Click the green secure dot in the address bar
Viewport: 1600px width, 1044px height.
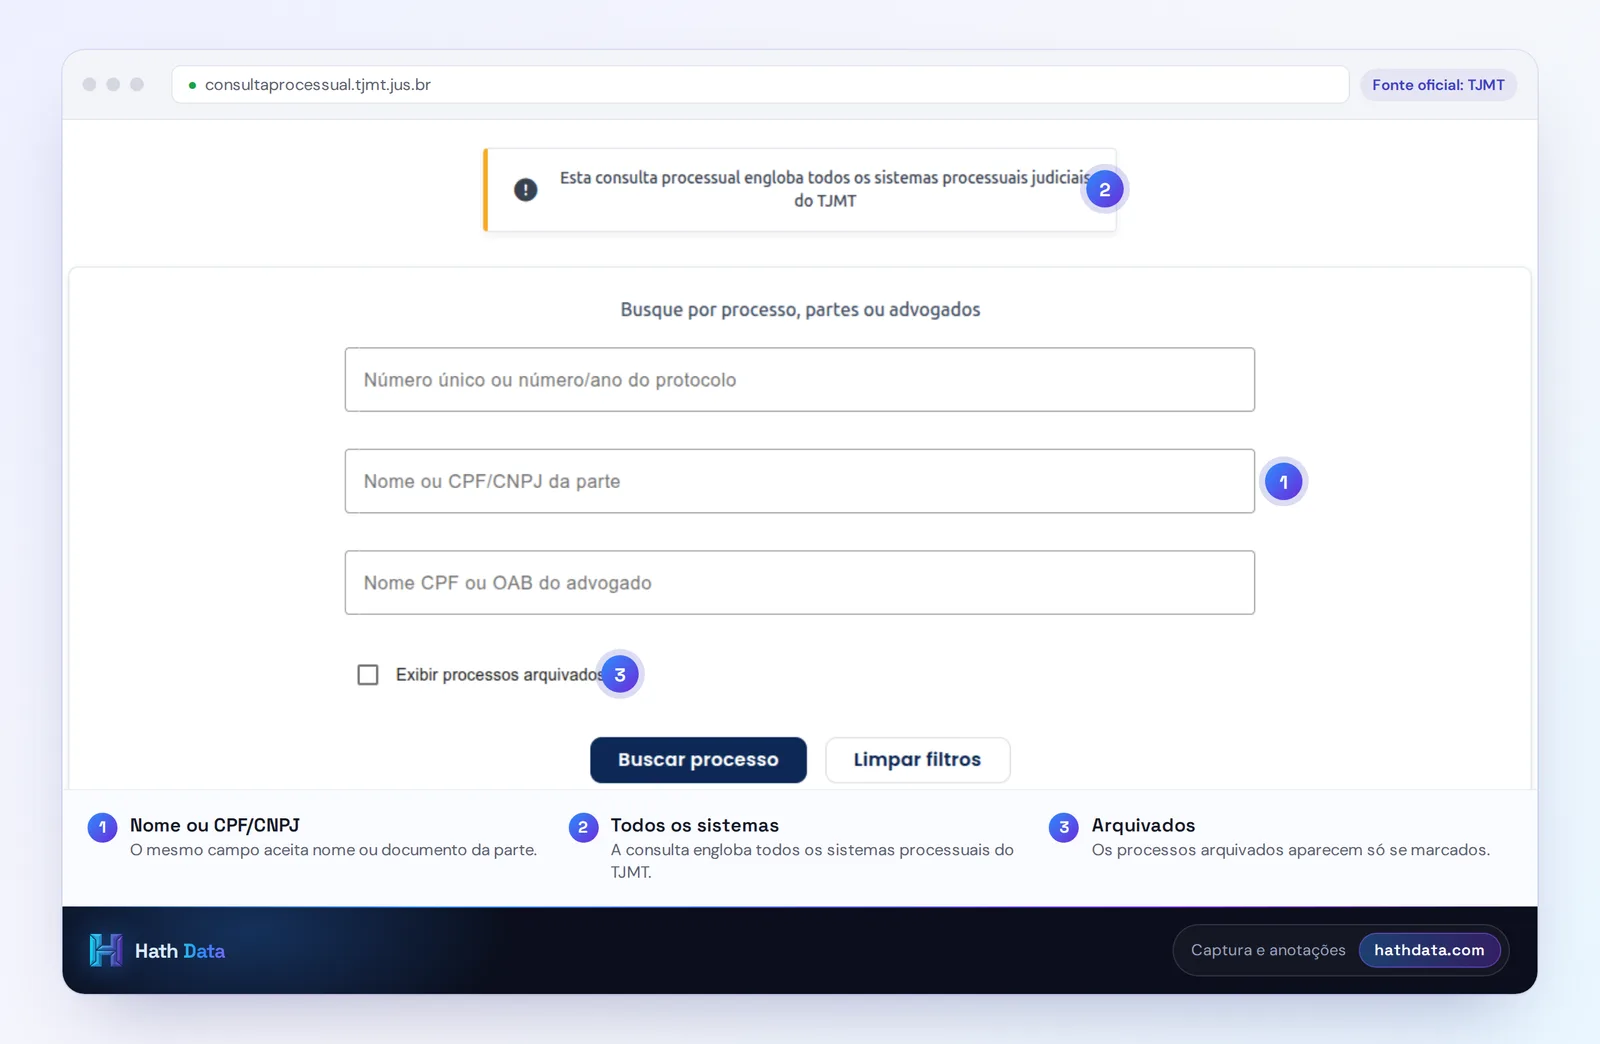(192, 85)
